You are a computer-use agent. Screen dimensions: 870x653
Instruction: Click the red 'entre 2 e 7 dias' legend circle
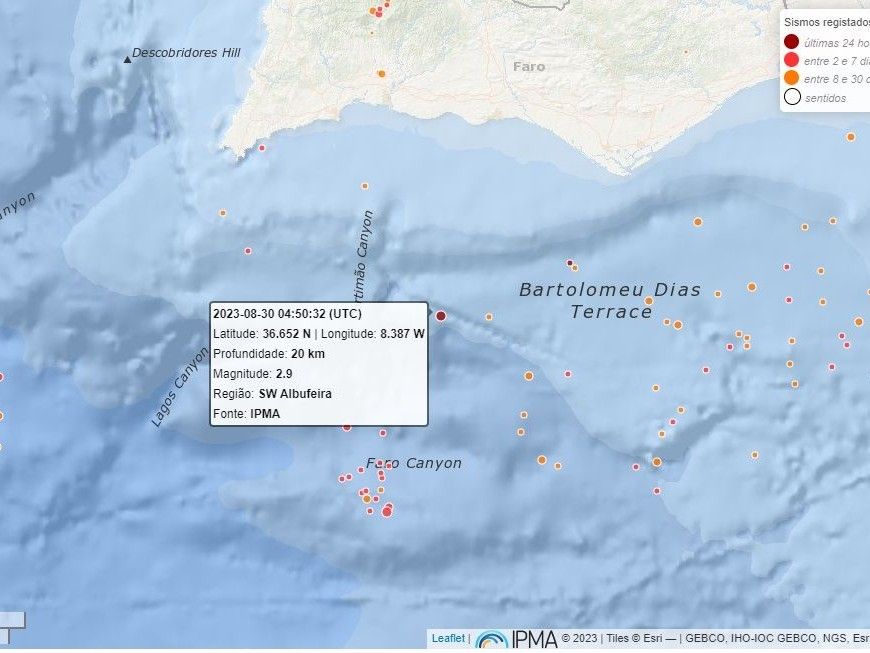[x=792, y=59]
